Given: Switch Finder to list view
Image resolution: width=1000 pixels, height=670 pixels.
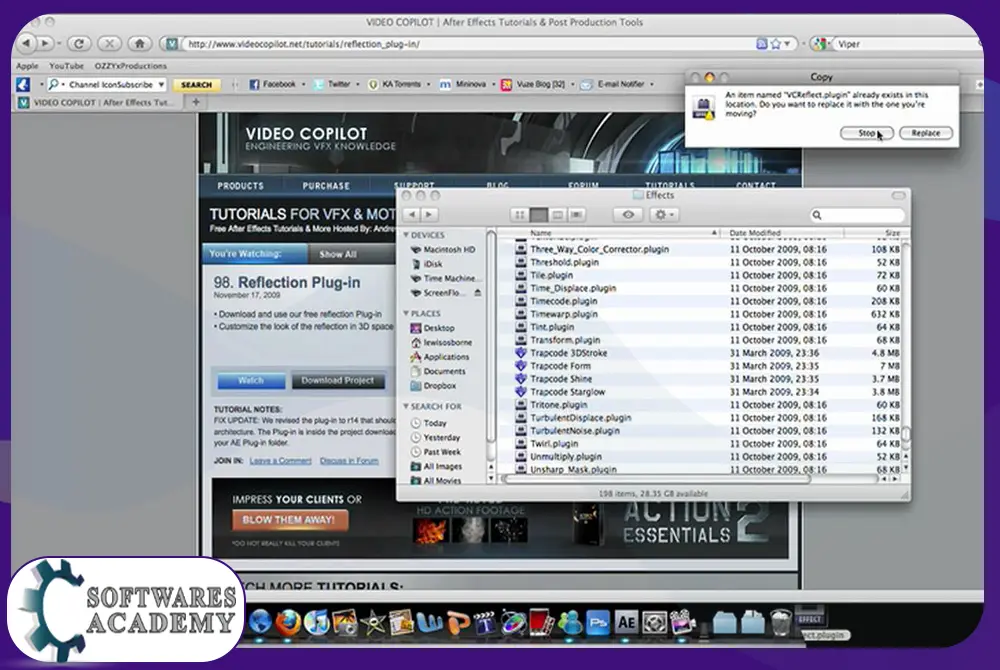Looking at the screenshot, I should click(x=539, y=215).
